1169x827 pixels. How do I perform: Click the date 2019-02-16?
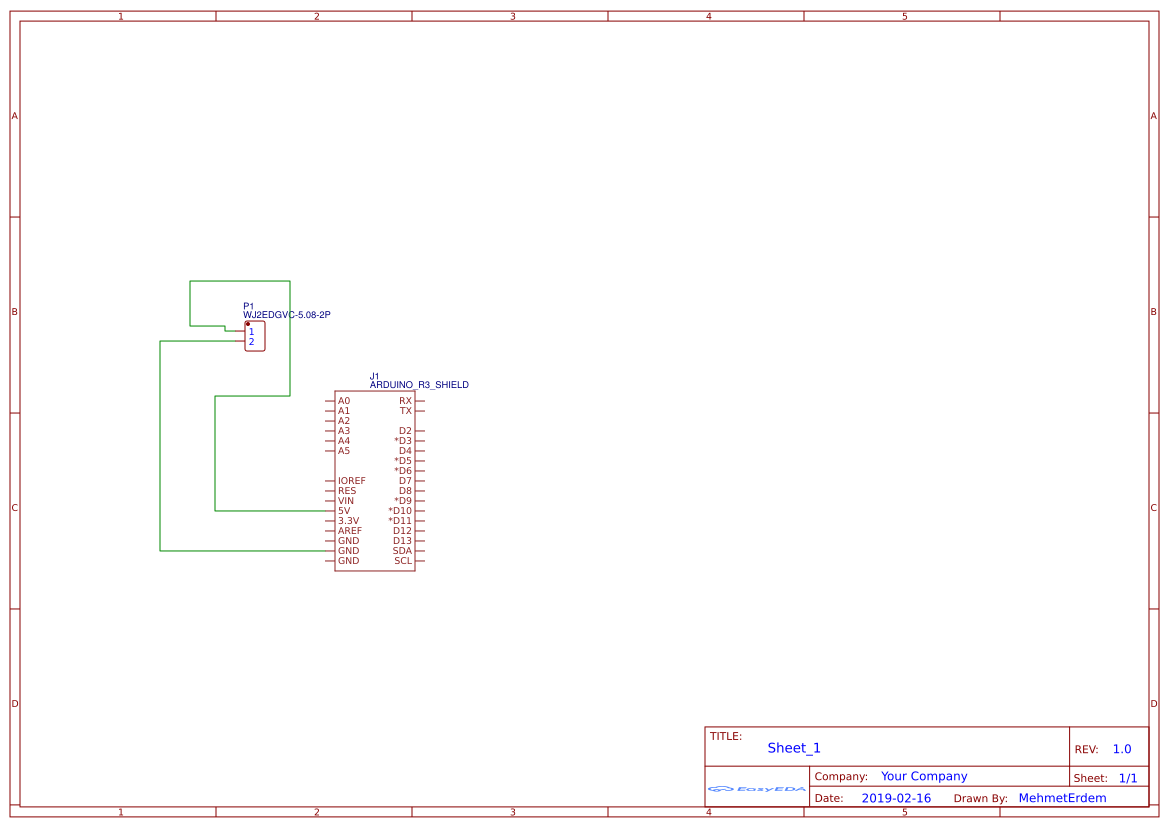[896, 797]
